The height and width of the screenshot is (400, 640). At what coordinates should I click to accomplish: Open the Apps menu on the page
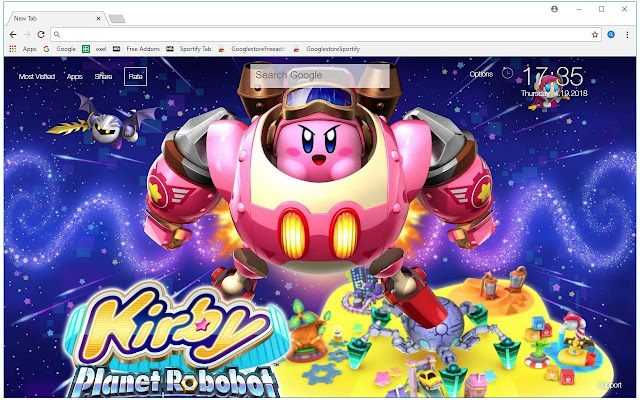75,76
